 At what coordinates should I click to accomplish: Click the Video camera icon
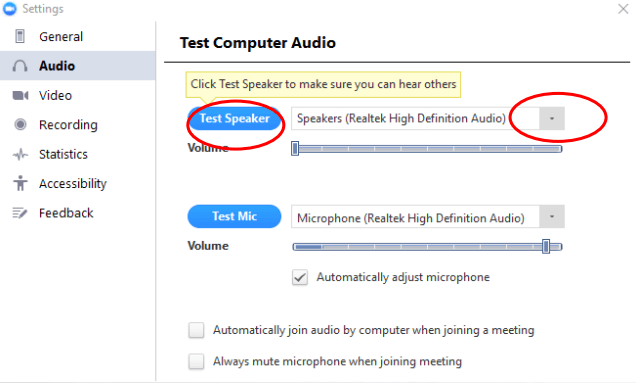[x=20, y=95]
